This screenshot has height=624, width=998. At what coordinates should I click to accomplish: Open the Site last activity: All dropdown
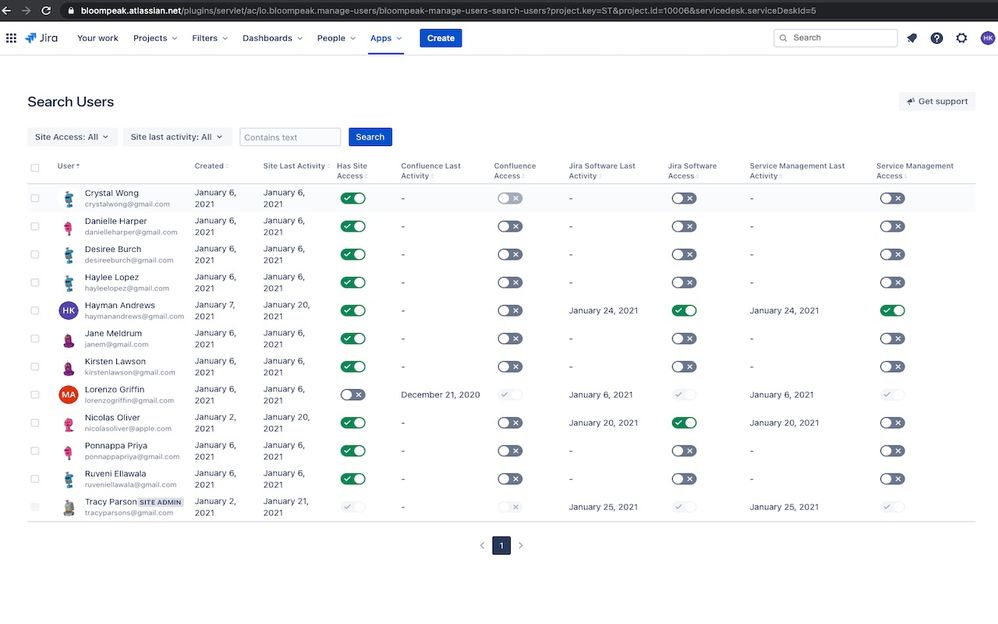(x=174, y=135)
